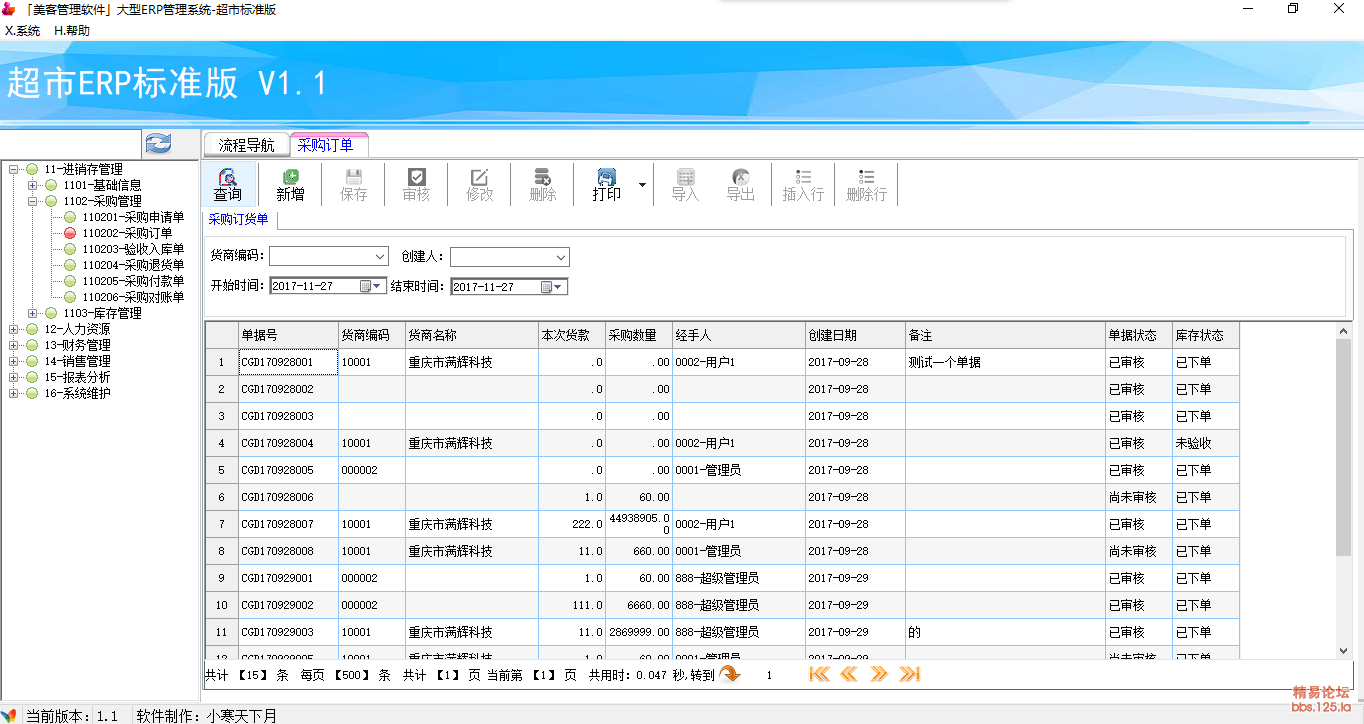This screenshot has width=1364, height=724.
Task: Select row 1 header of the grid
Action: [x=221, y=362]
